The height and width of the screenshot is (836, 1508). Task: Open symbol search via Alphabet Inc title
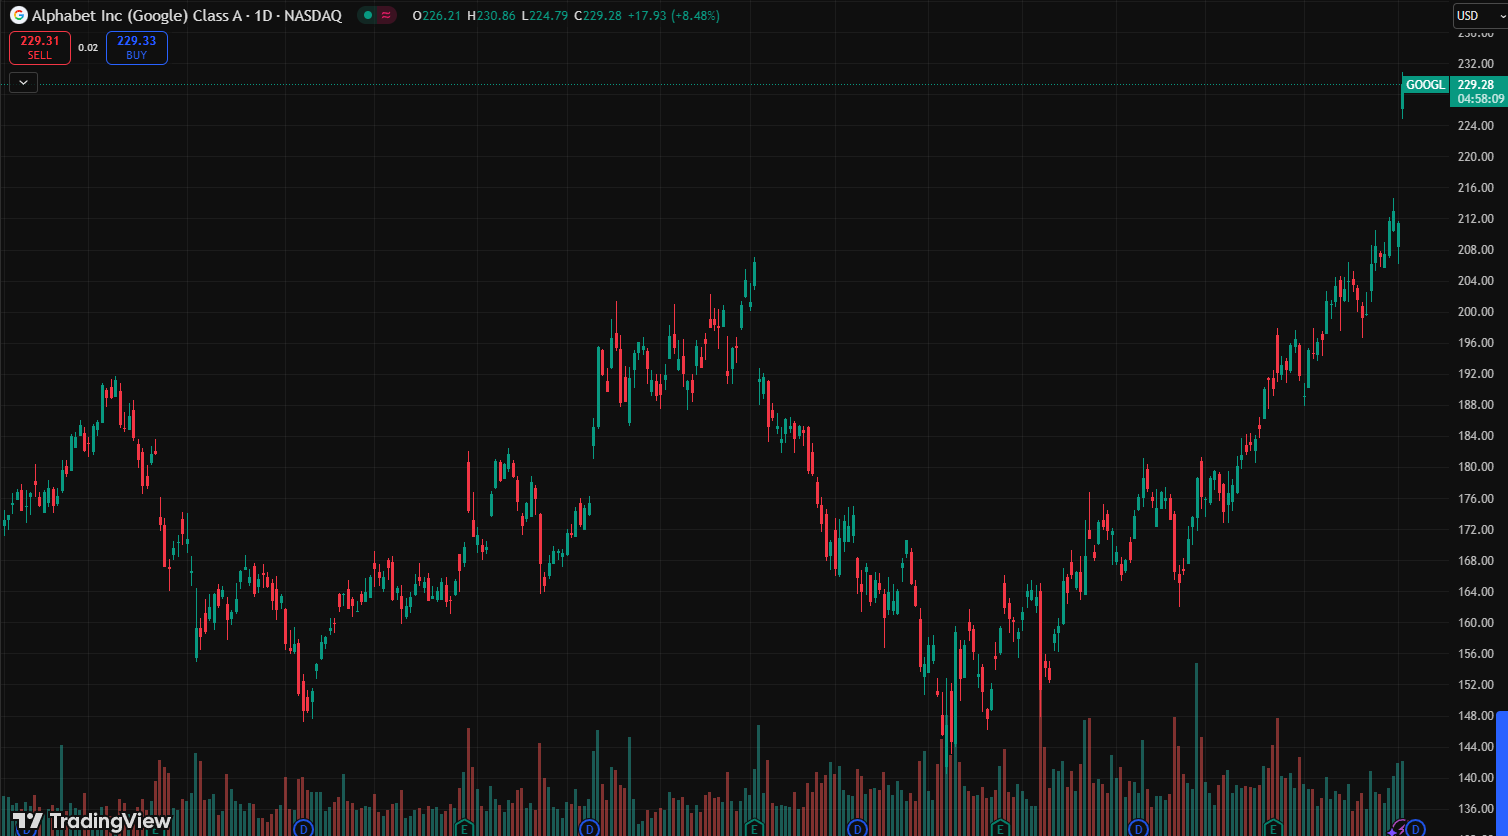coord(186,16)
